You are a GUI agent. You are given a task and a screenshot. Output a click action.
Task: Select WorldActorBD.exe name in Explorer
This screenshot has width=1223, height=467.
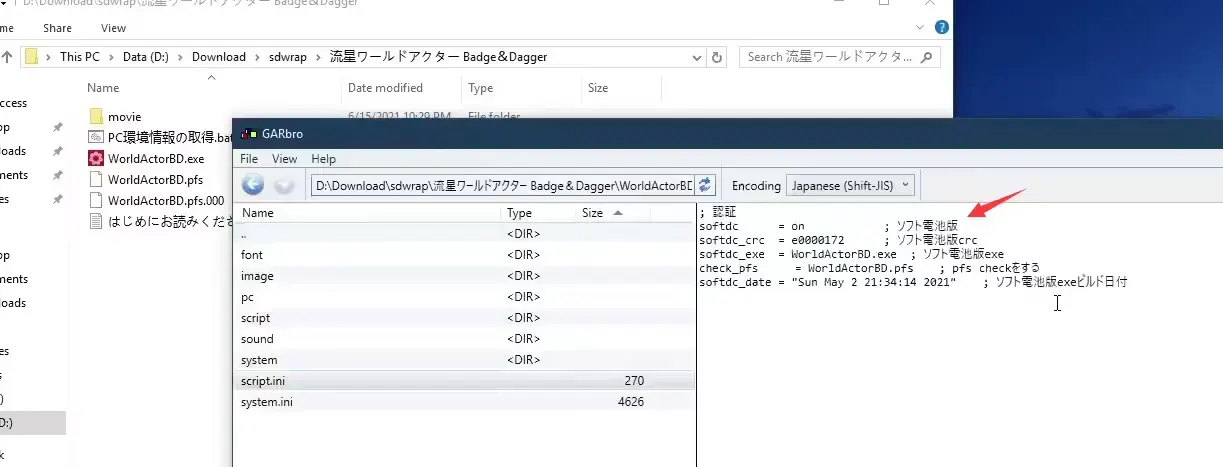tap(156, 158)
